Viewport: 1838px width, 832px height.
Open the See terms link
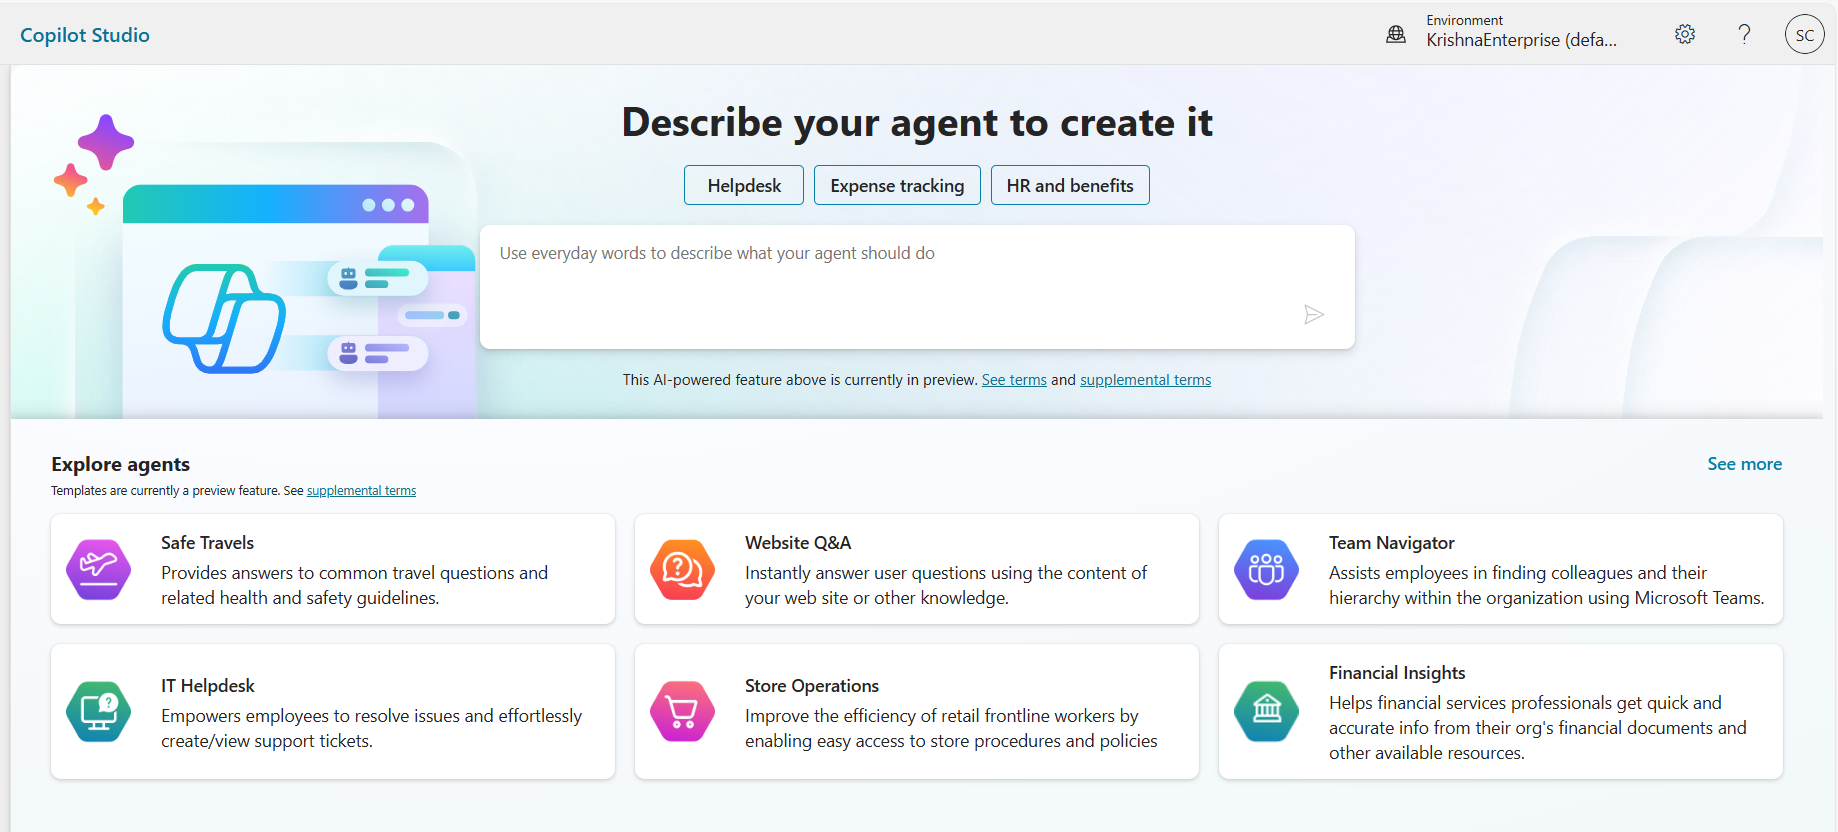click(x=1014, y=380)
